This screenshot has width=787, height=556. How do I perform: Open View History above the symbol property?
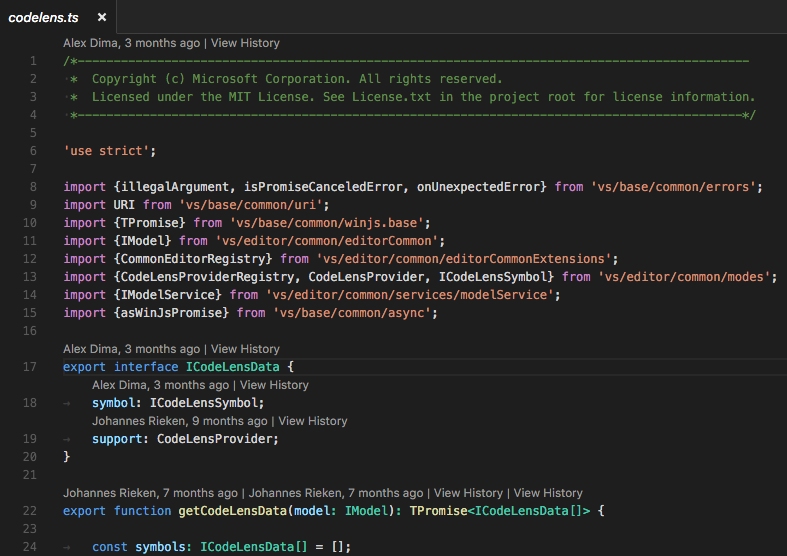point(274,385)
